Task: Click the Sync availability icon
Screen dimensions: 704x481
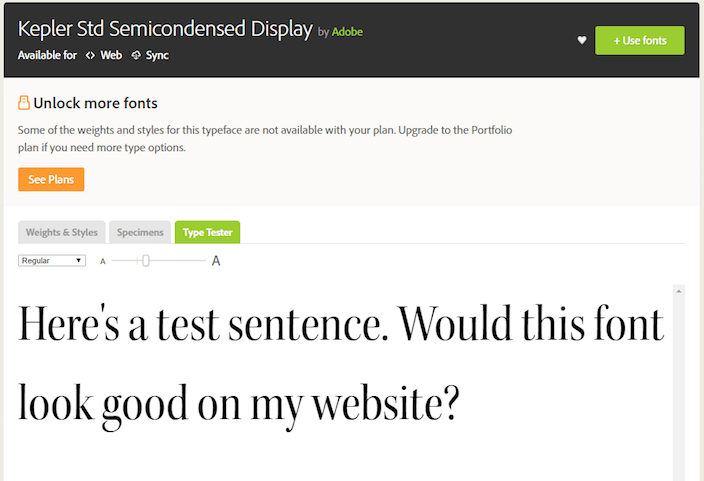Action: point(136,56)
